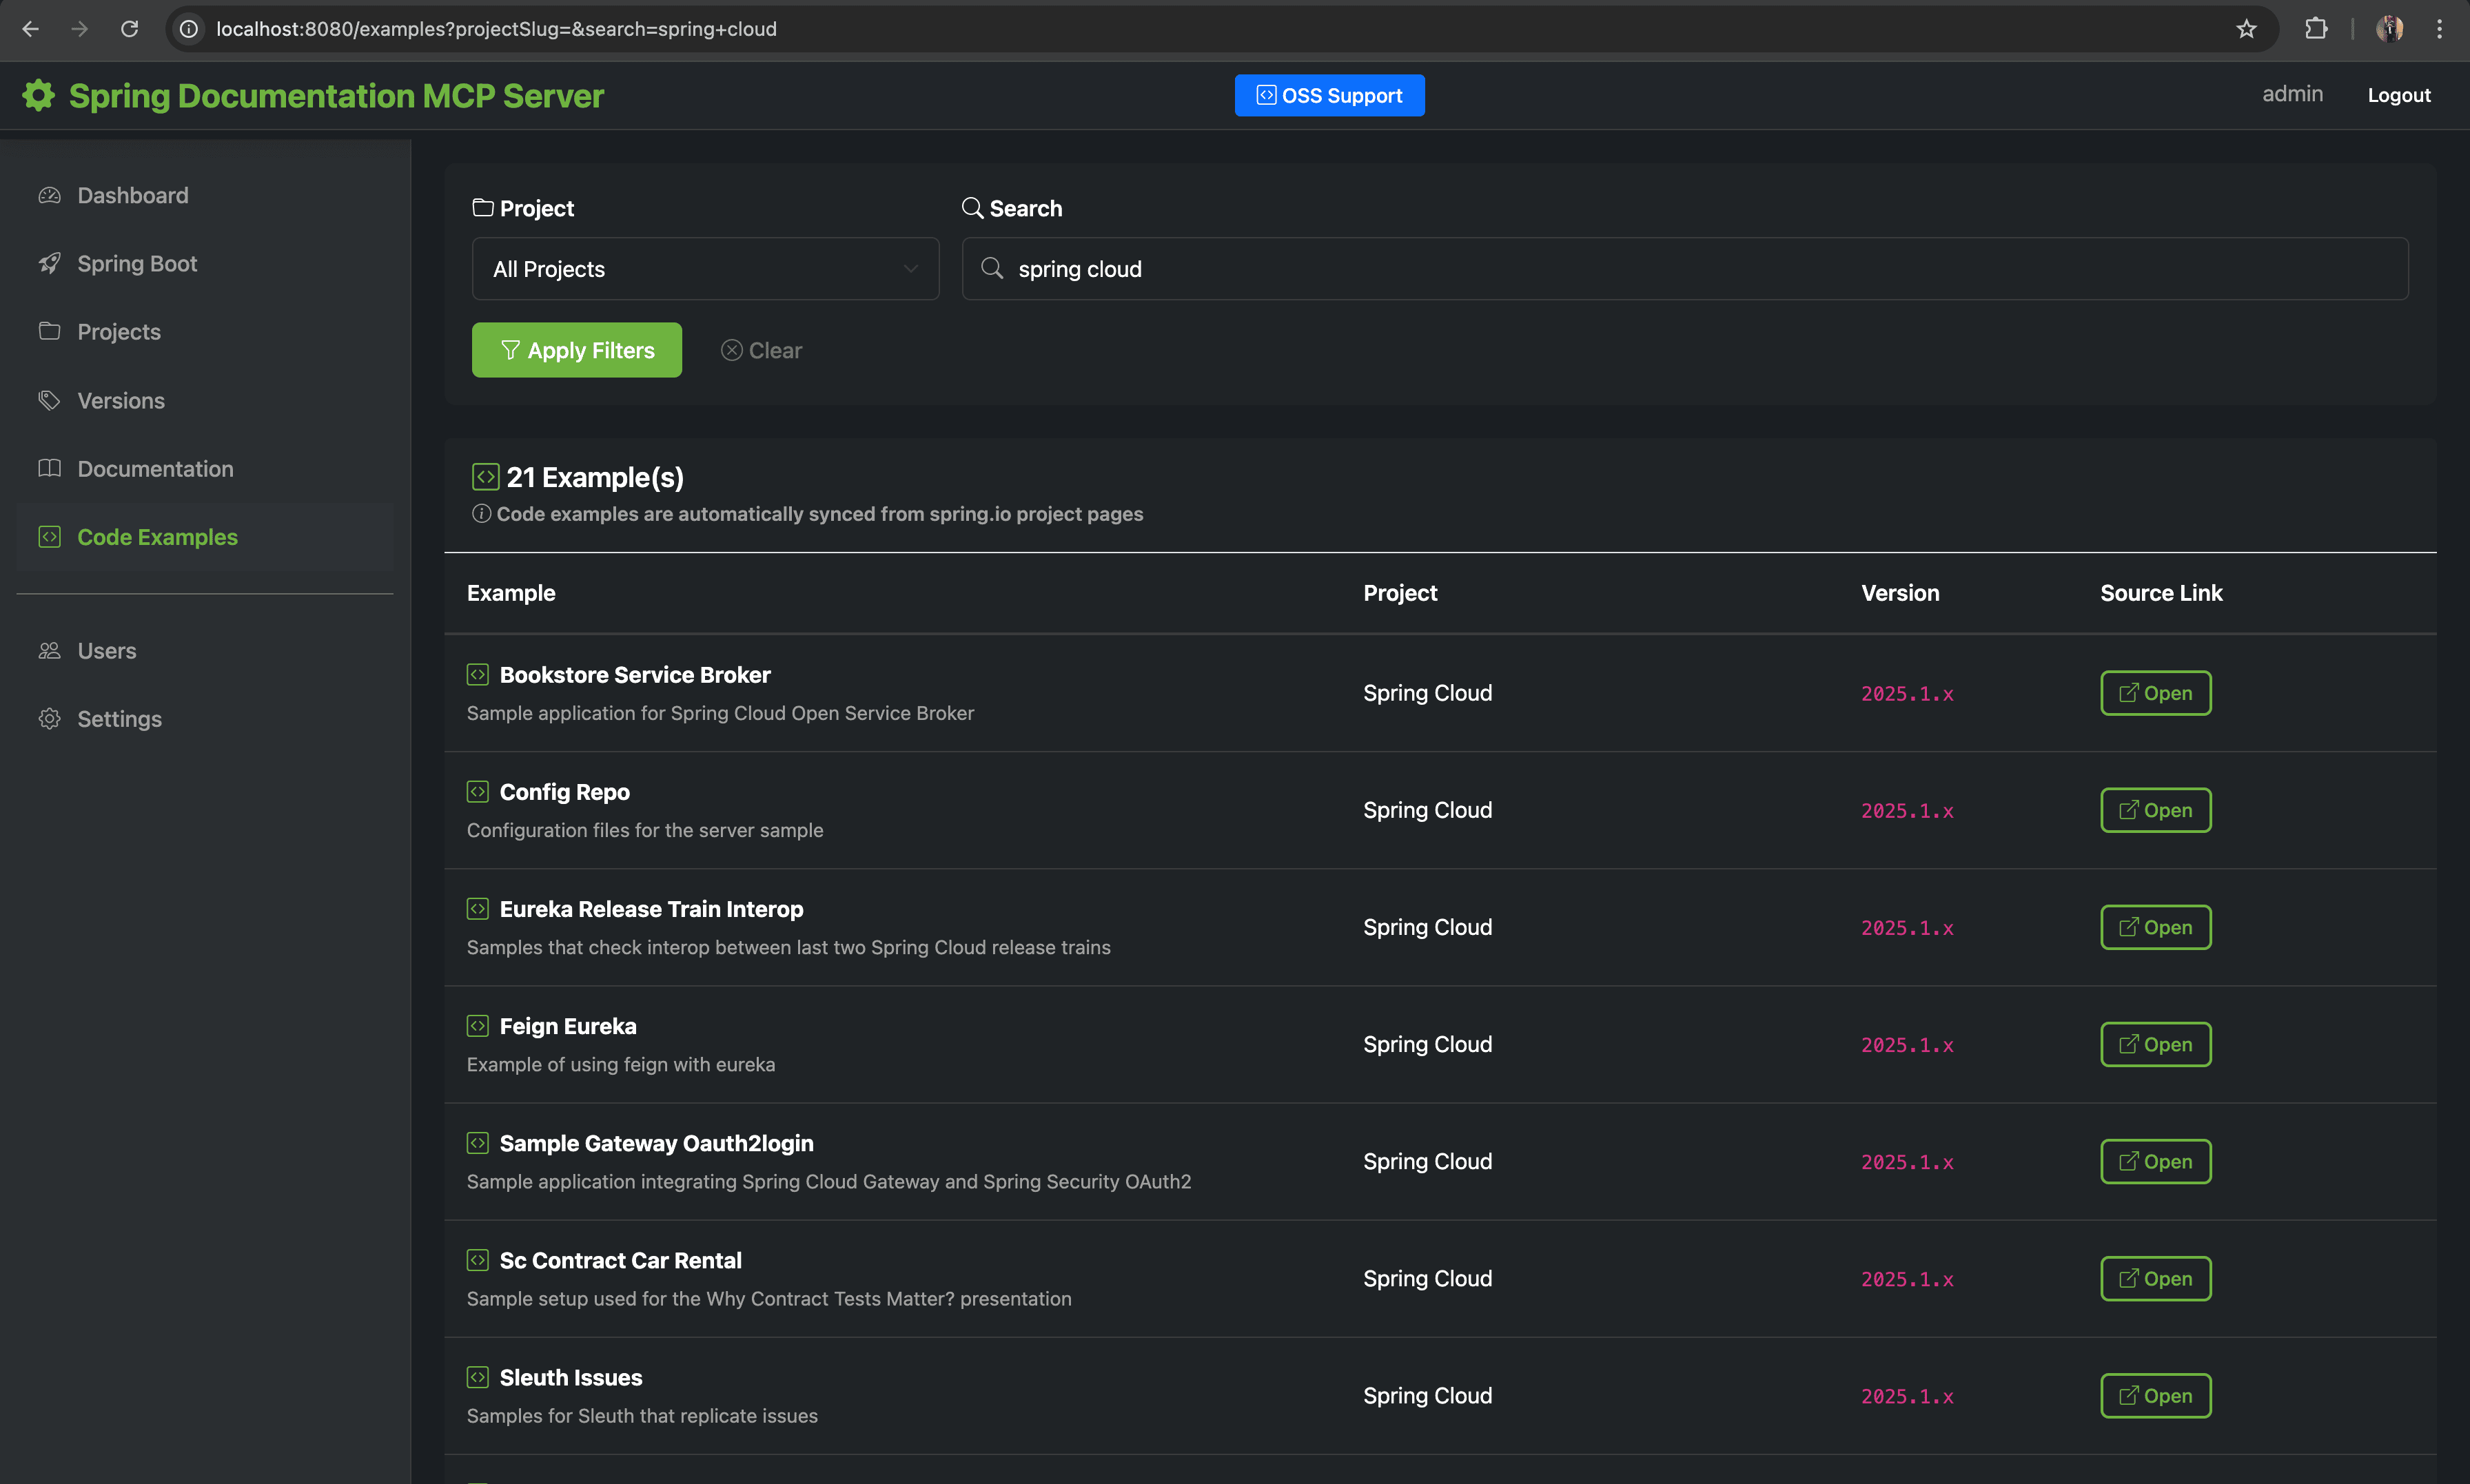Navigate to Versions page
Viewport: 2470px width, 1484px height.
coord(121,400)
